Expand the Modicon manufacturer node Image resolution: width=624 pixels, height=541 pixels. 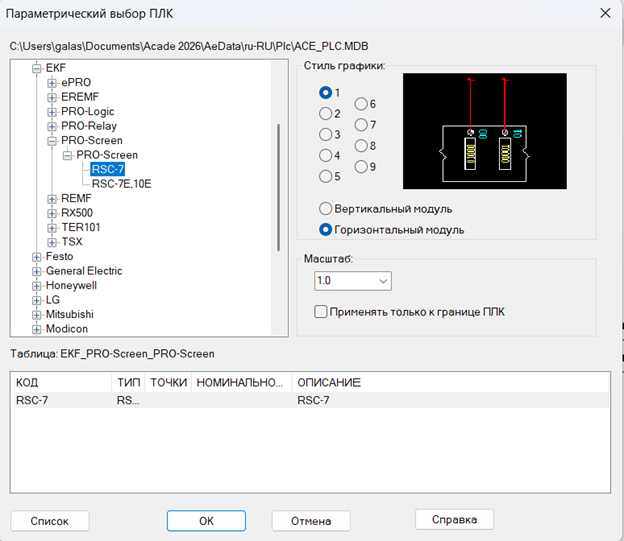37,329
